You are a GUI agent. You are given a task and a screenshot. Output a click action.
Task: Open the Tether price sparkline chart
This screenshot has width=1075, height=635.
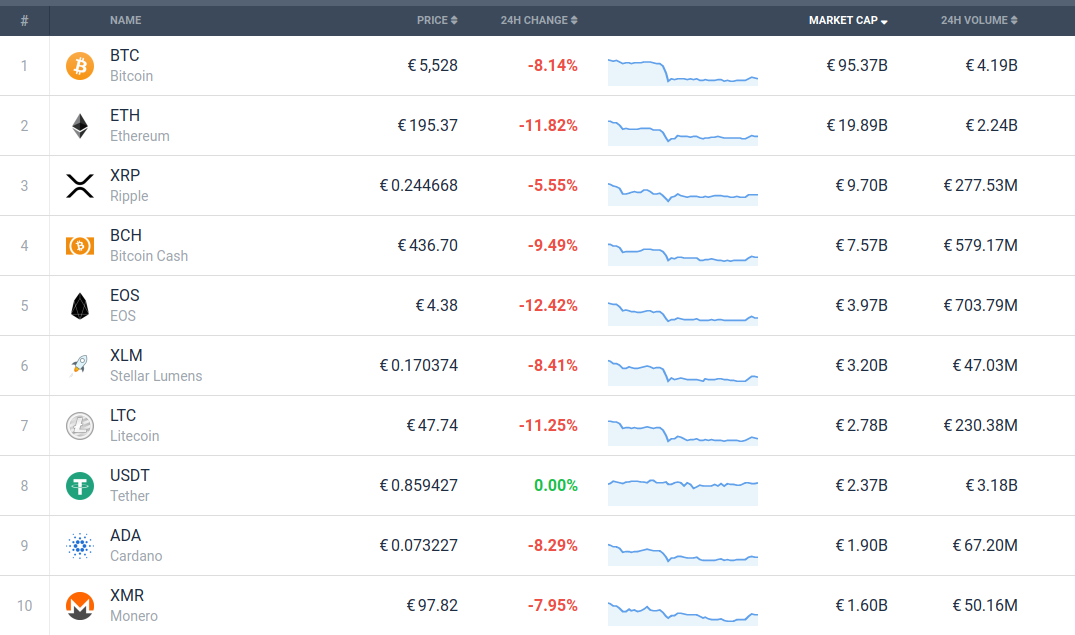coord(682,487)
